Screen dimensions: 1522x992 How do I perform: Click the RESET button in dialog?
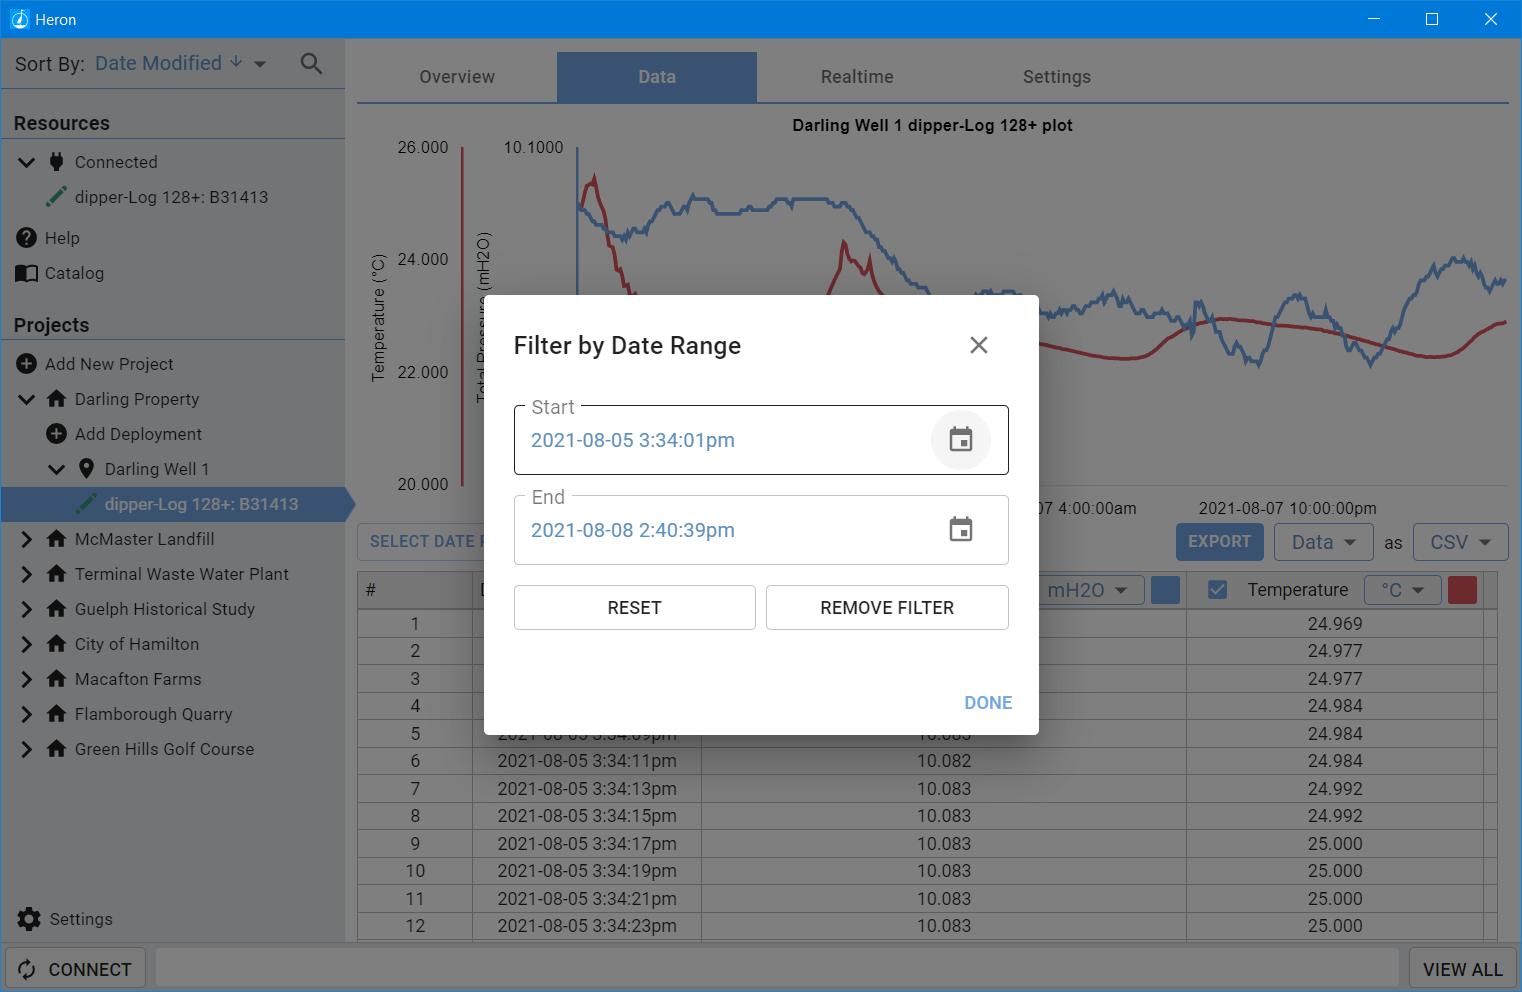coord(634,608)
